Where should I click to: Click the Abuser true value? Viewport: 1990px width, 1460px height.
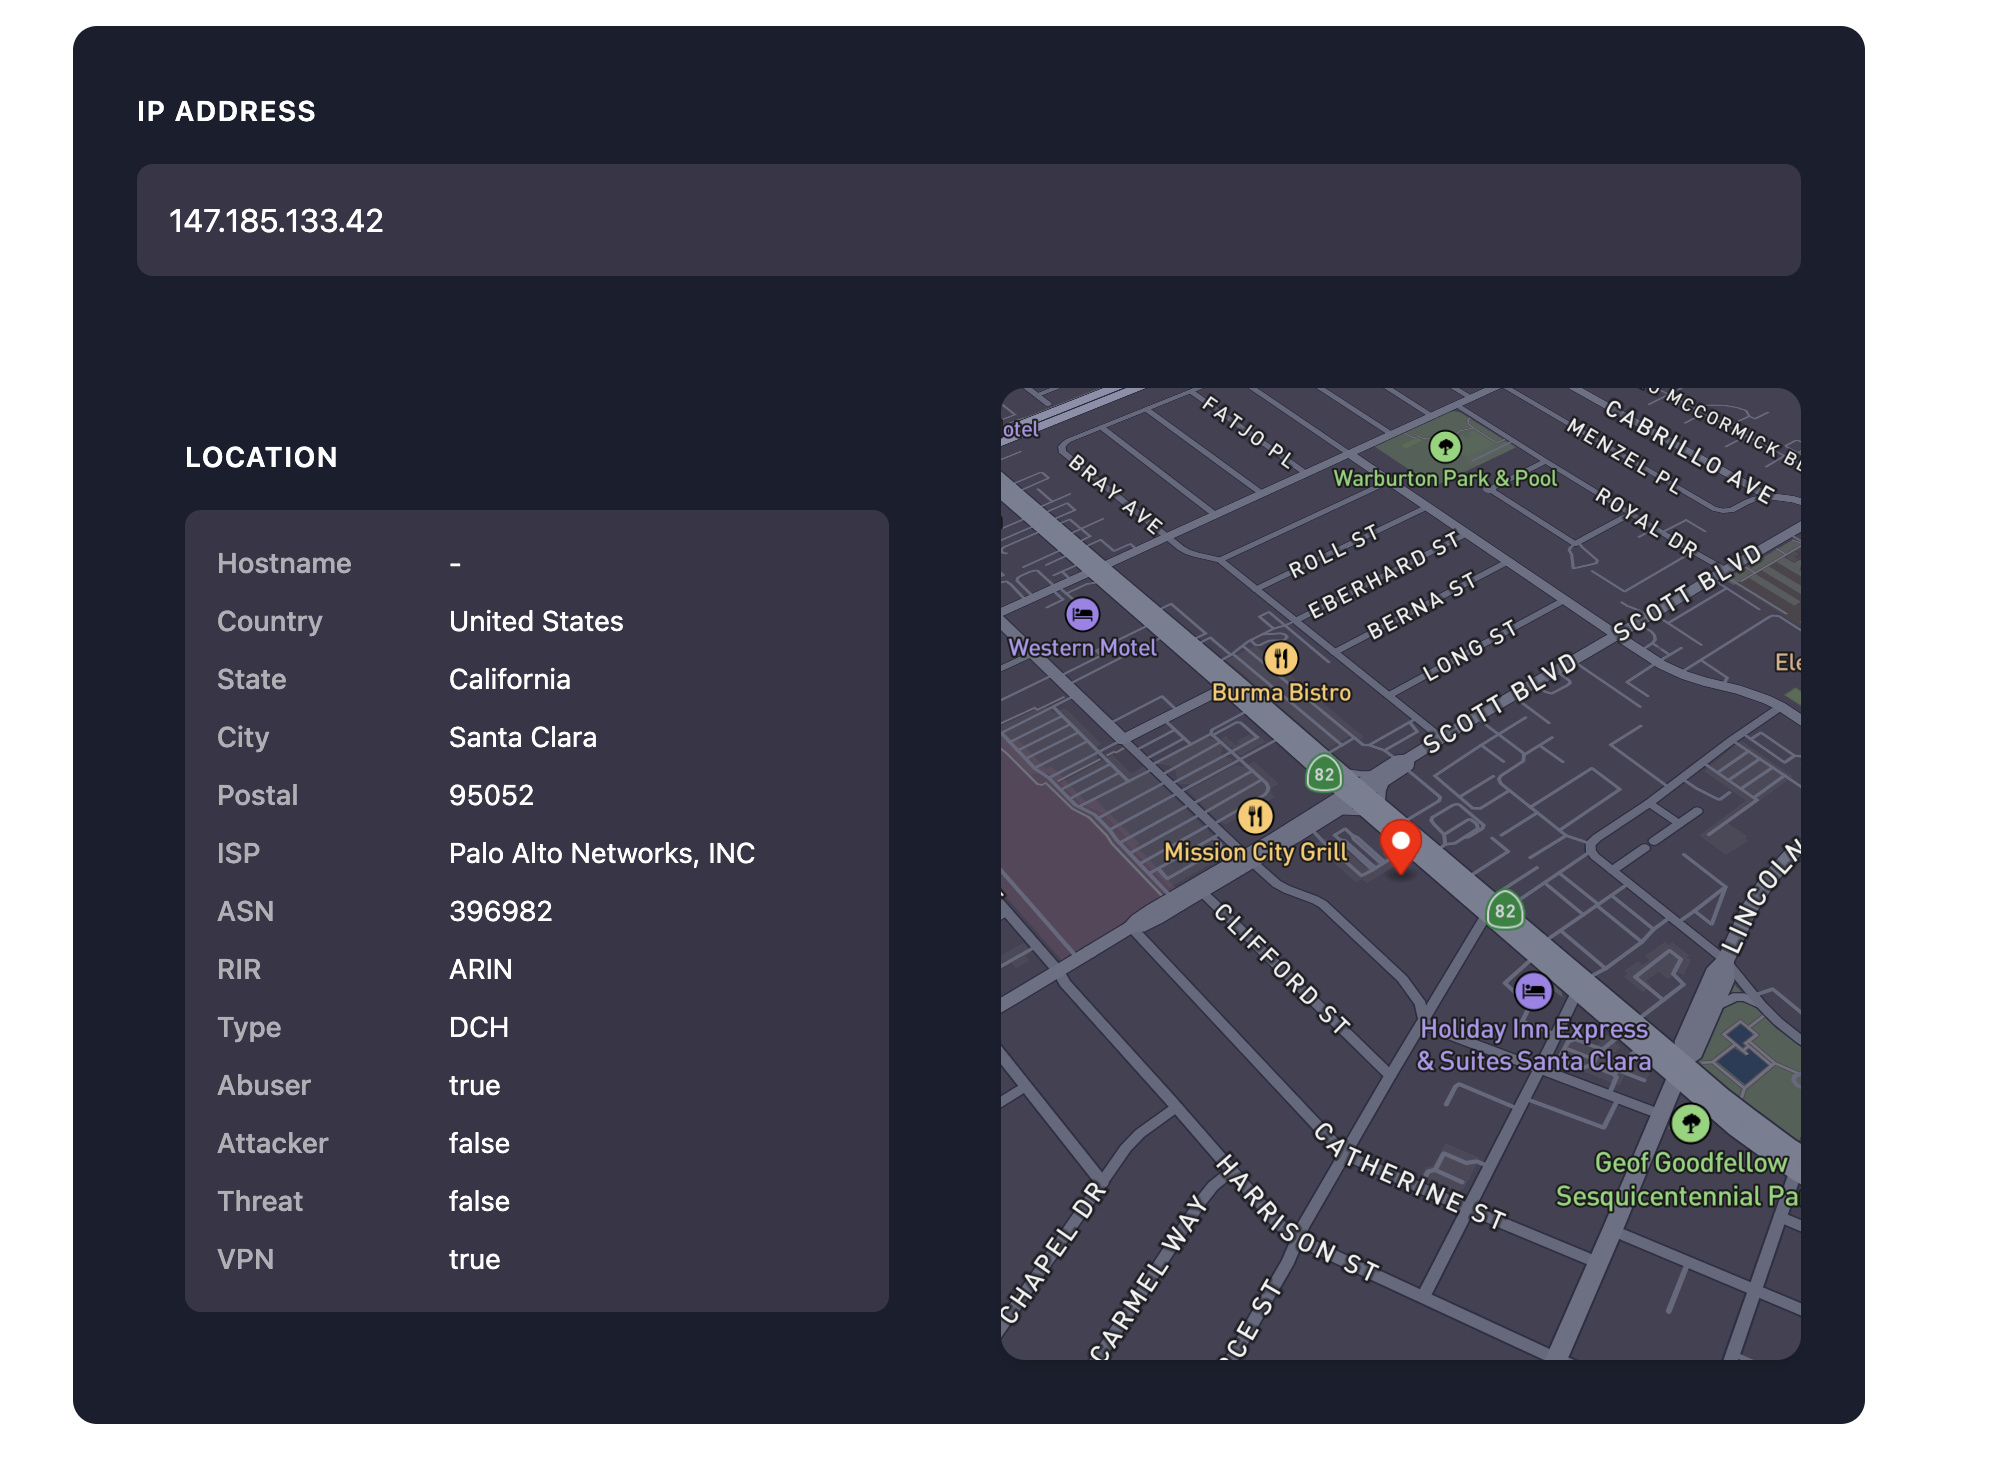474,1085
